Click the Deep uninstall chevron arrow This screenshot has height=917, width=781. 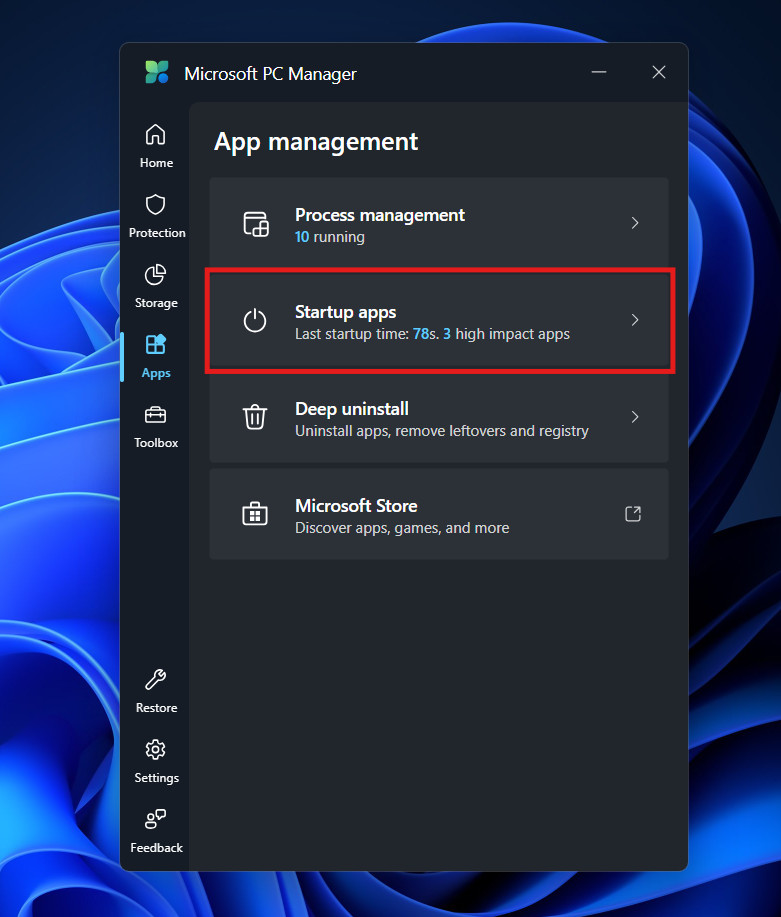coord(635,417)
